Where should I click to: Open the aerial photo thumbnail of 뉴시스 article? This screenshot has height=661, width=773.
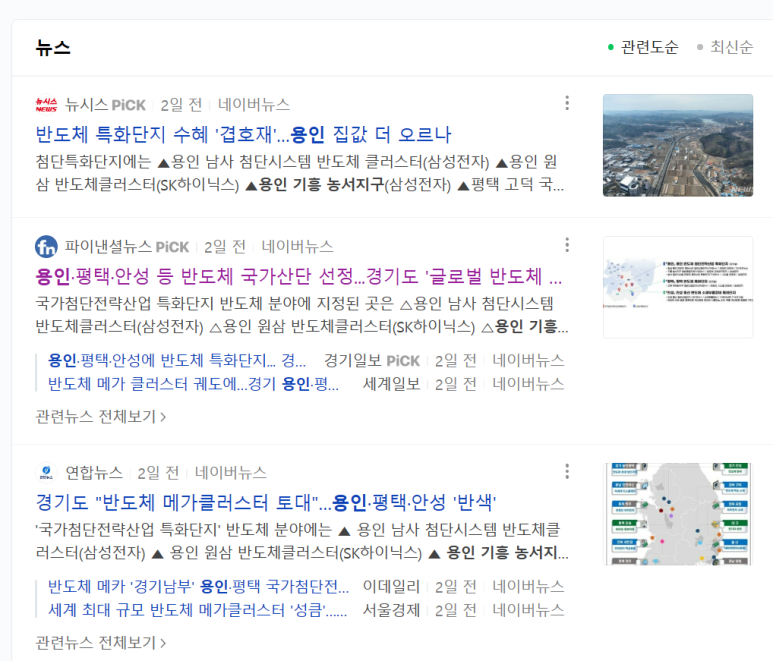click(x=678, y=145)
